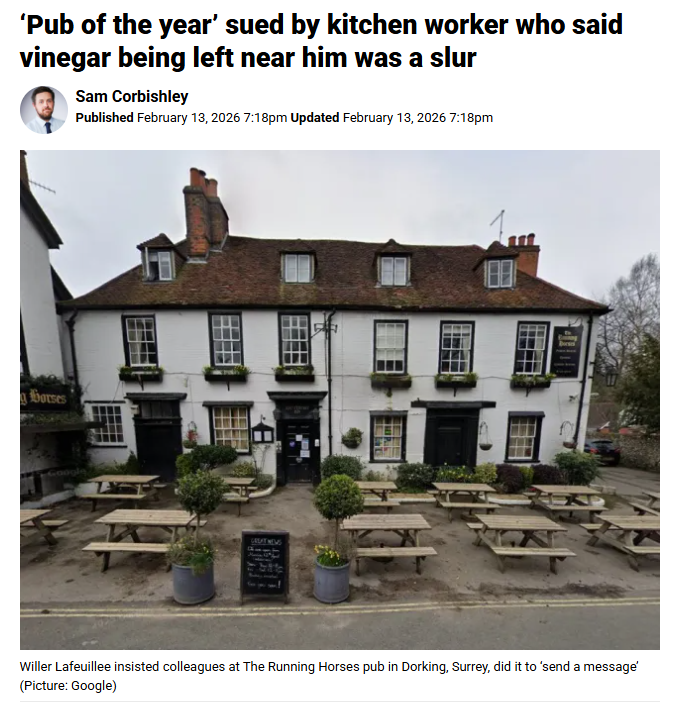
Task: Click the Running Horses wall sign by right window
Action: [567, 352]
